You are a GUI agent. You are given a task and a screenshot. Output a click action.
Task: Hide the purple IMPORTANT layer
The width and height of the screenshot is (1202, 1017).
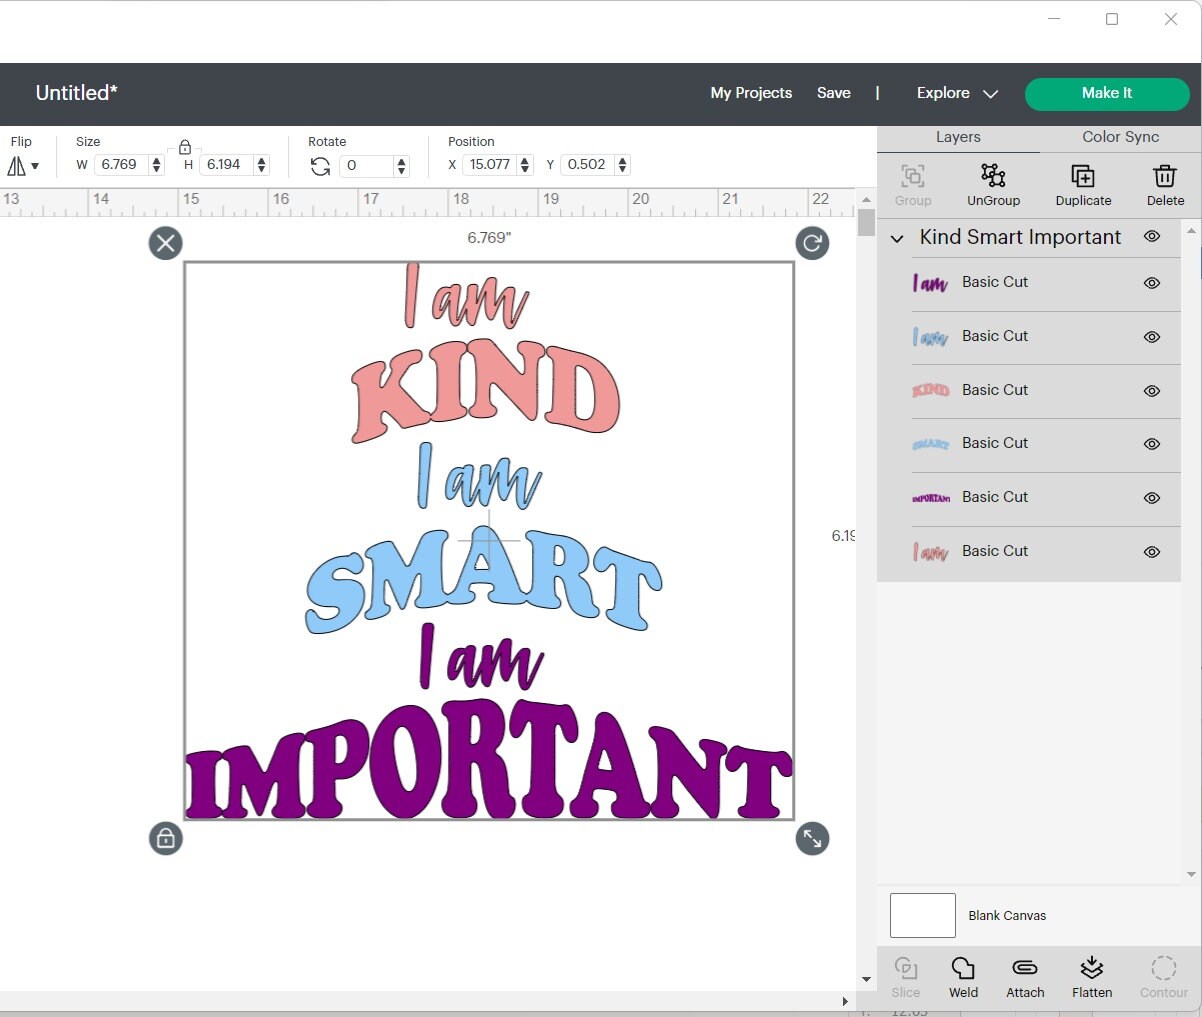coord(1151,498)
